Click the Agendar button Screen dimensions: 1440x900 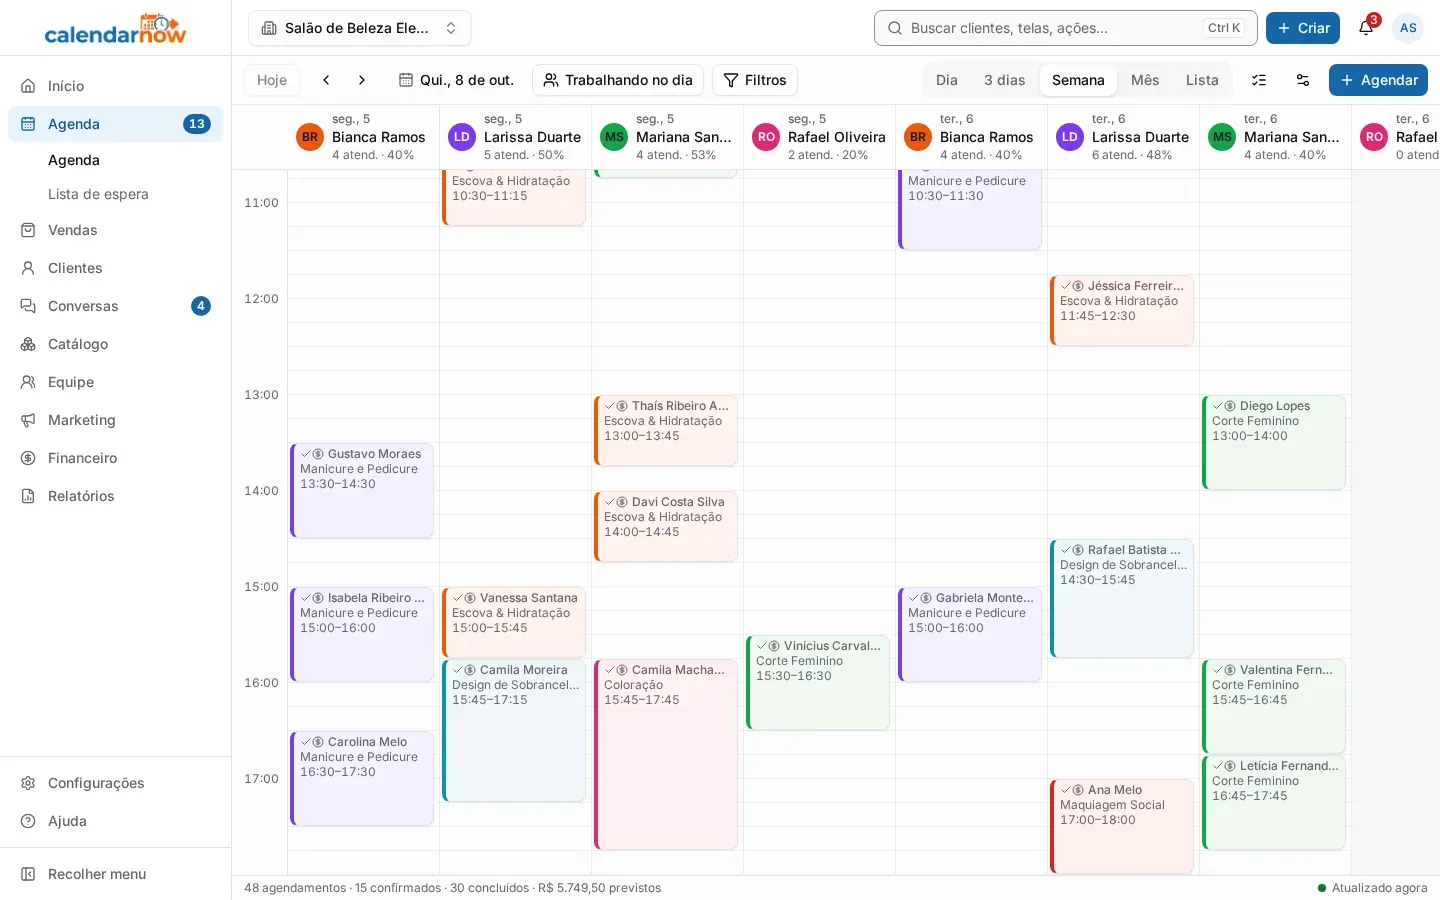click(1378, 80)
